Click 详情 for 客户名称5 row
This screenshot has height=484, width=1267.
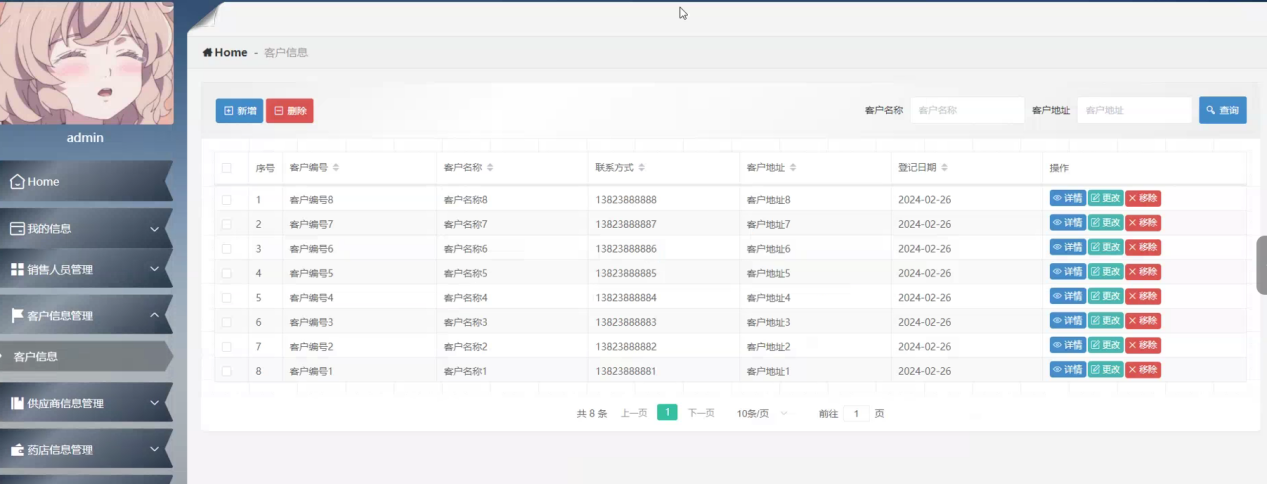point(1067,272)
